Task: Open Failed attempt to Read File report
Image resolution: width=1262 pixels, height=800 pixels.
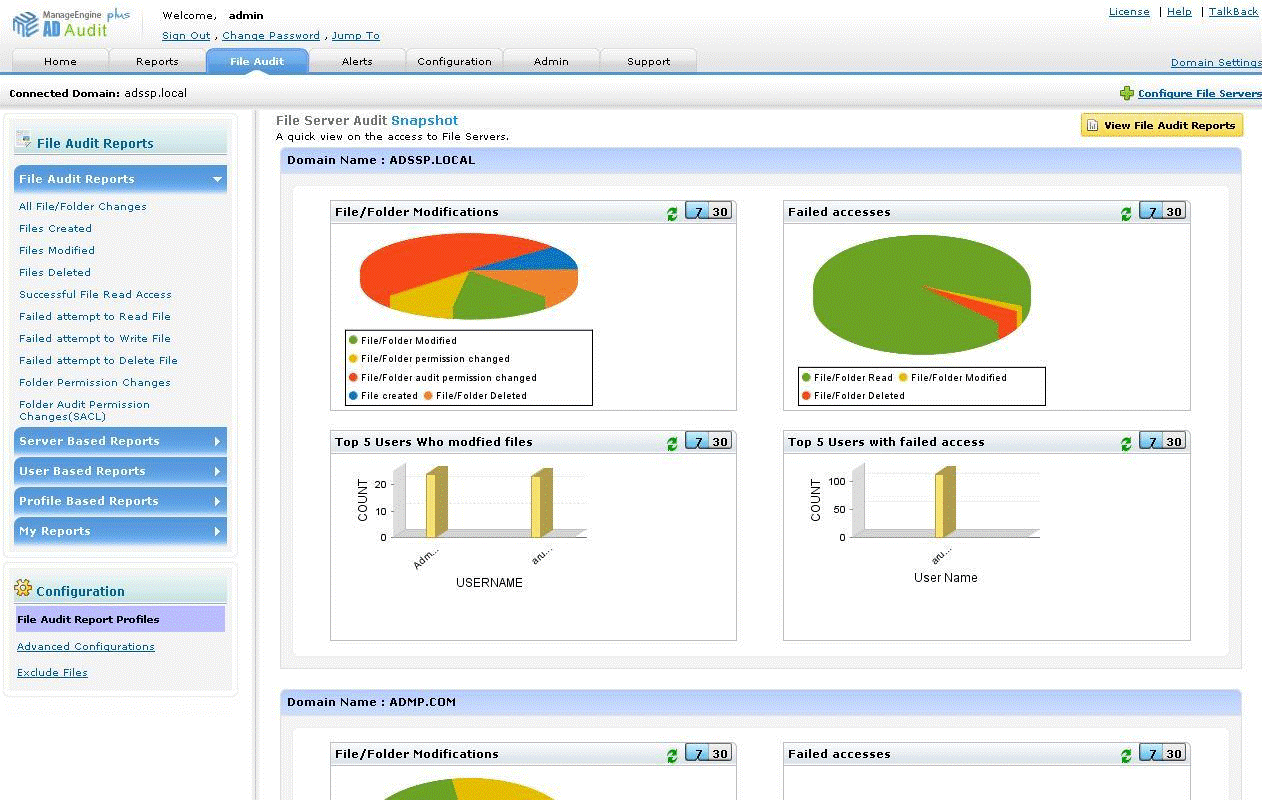Action: click(x=95, y=317)
